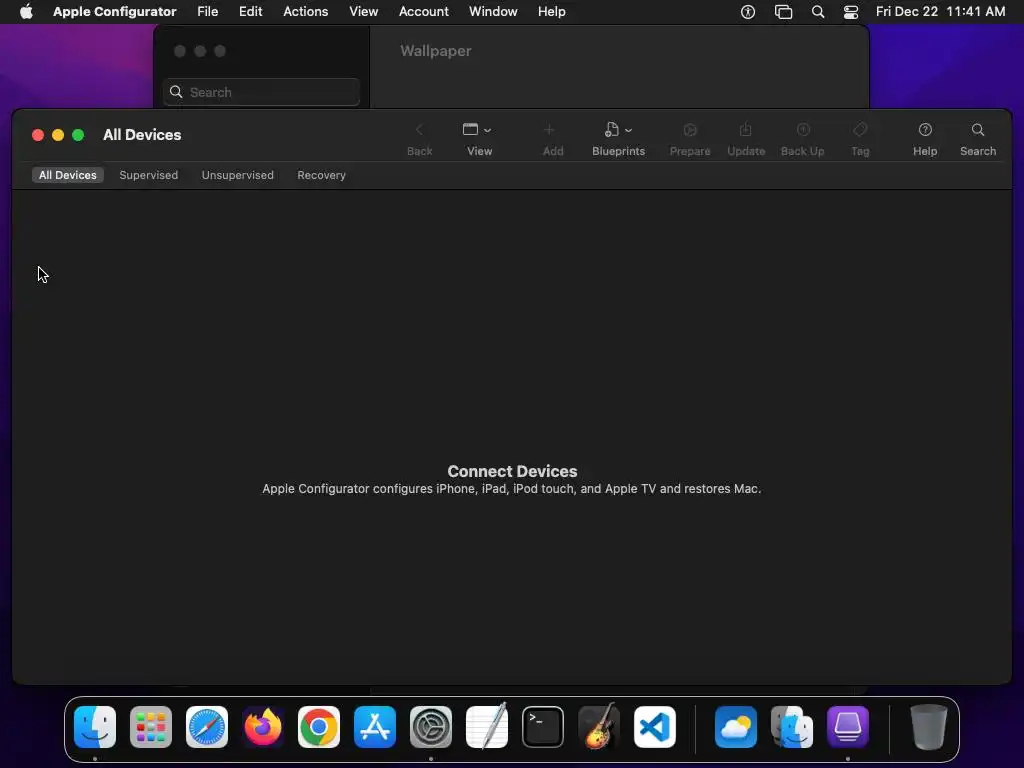Click the Connect Devices heading

512,471
